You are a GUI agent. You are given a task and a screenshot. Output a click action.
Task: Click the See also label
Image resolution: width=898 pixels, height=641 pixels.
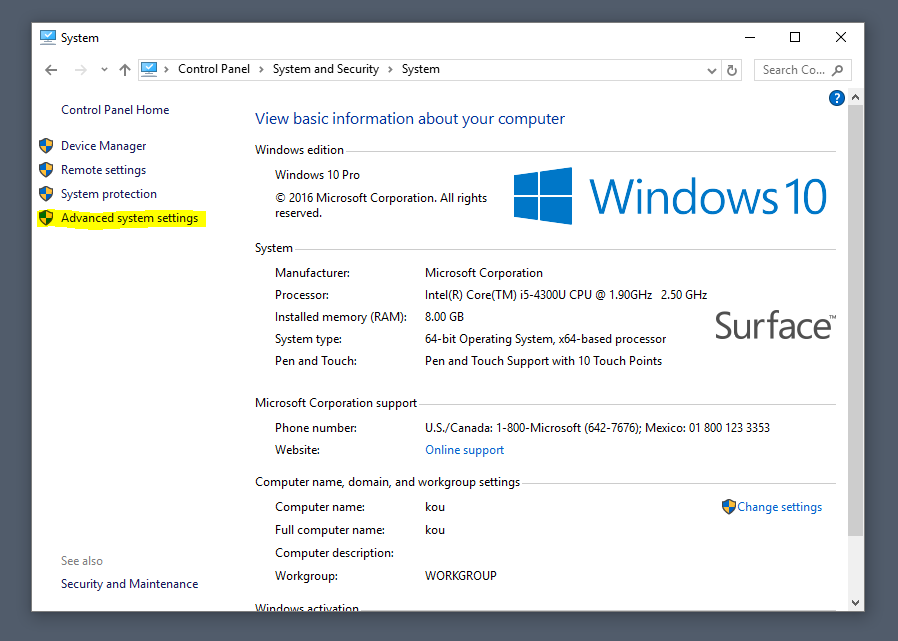(82, 561)
